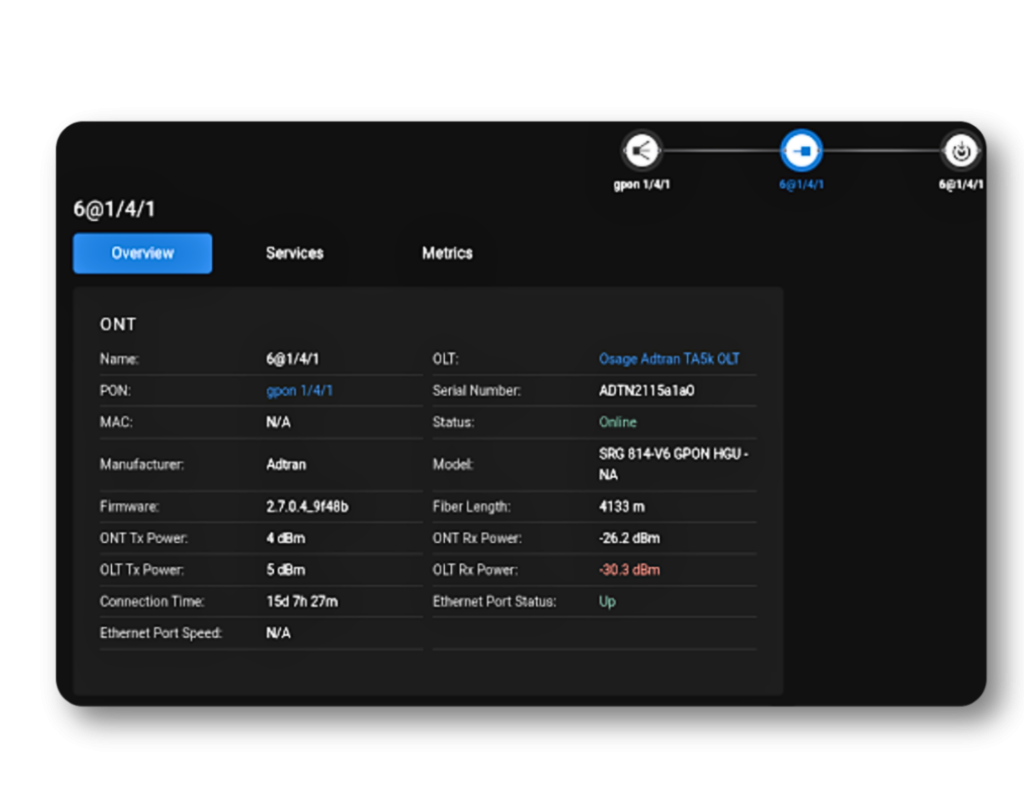Click the 6@1/4/1 page heading
1024x792 pixels.
click(114, 209)
